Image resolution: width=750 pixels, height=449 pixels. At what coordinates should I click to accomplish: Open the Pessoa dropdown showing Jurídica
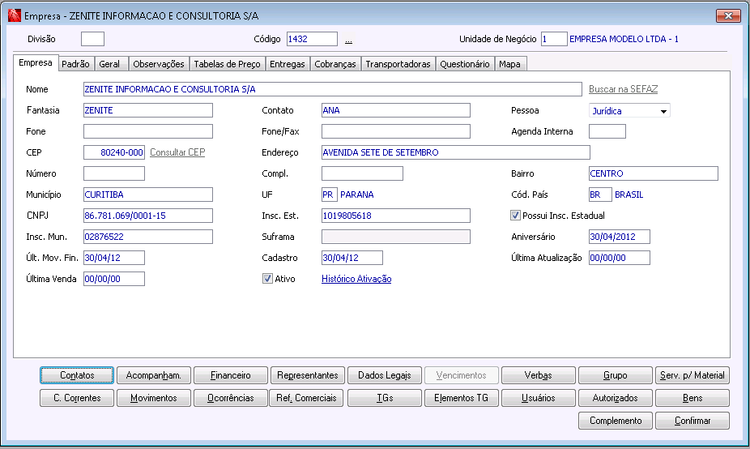[x=629, y=111]
